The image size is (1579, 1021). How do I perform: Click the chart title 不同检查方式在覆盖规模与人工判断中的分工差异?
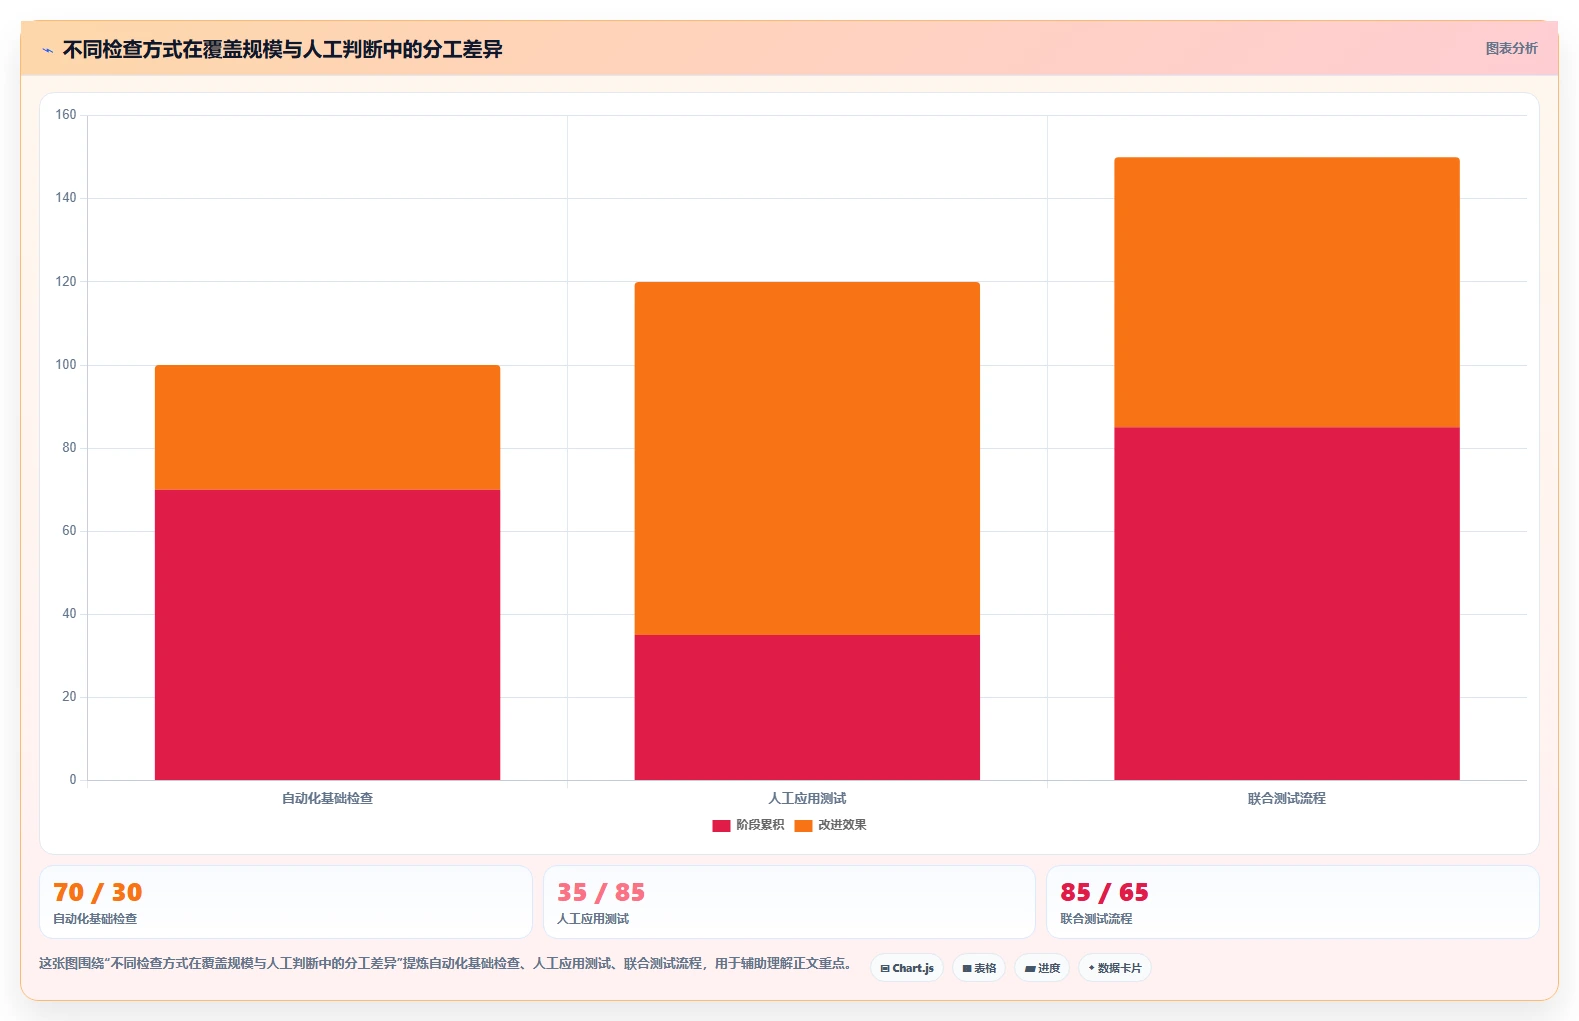pos(282,49)
